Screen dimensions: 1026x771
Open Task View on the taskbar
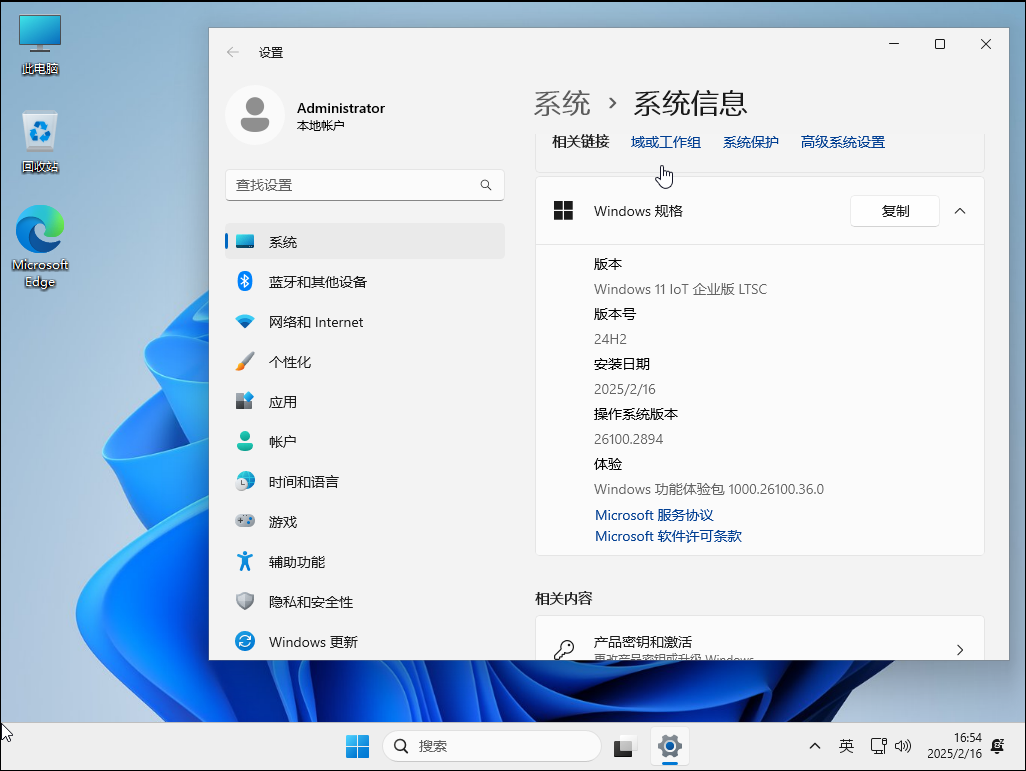click(625, 746)
